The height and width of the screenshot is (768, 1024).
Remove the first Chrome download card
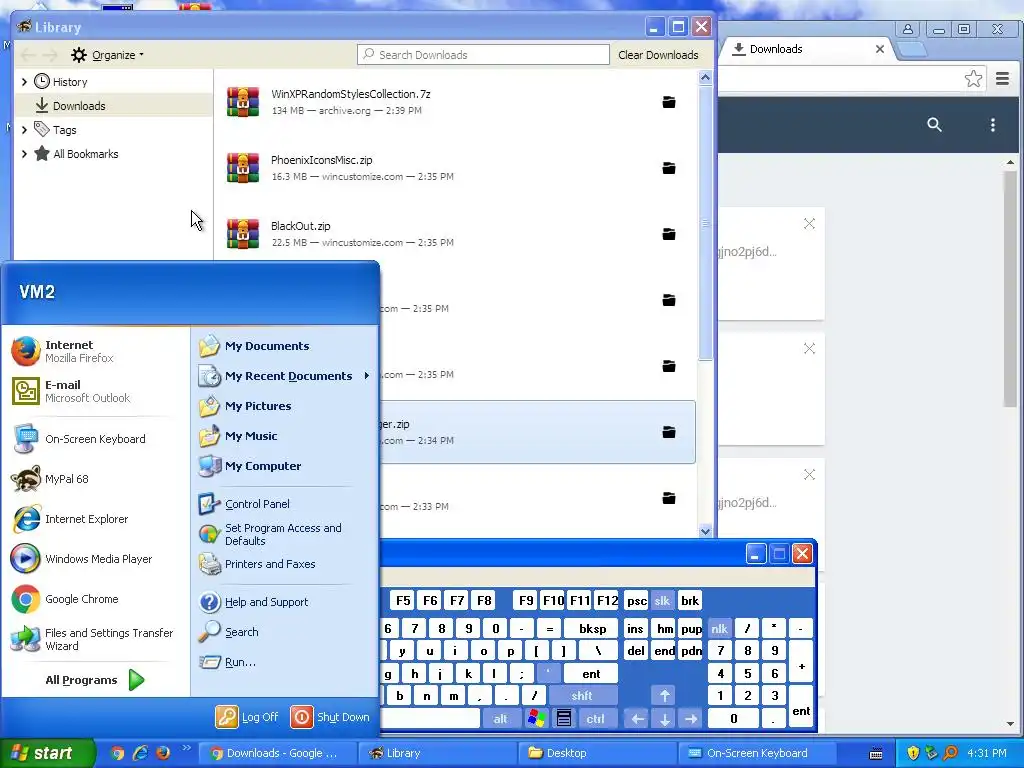pos(809,224)
